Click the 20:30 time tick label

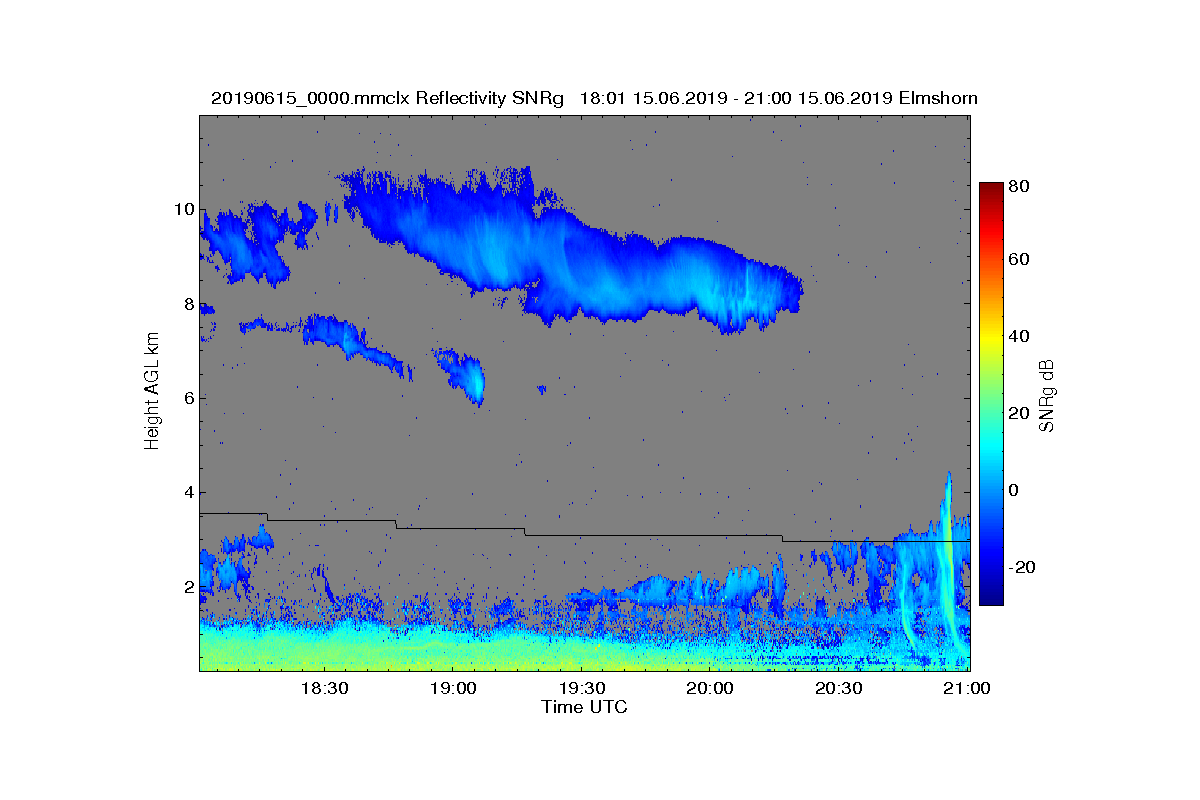839,689
